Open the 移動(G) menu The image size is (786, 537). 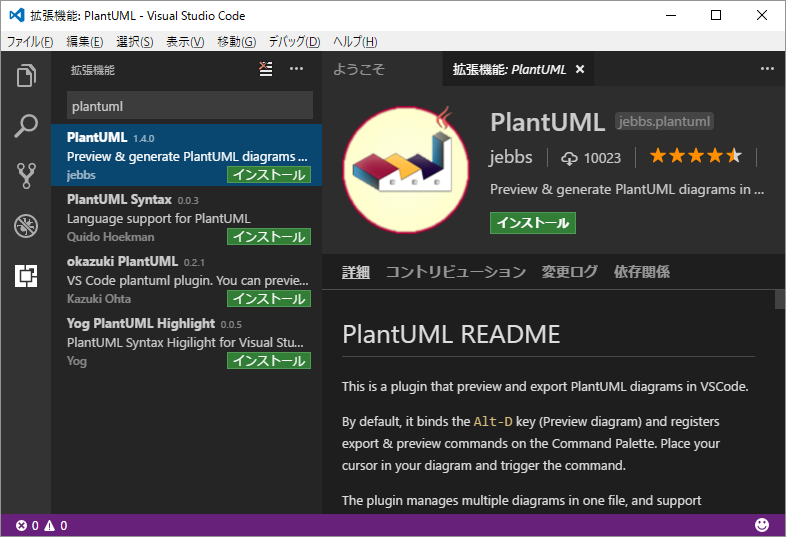tap(237, 42)
